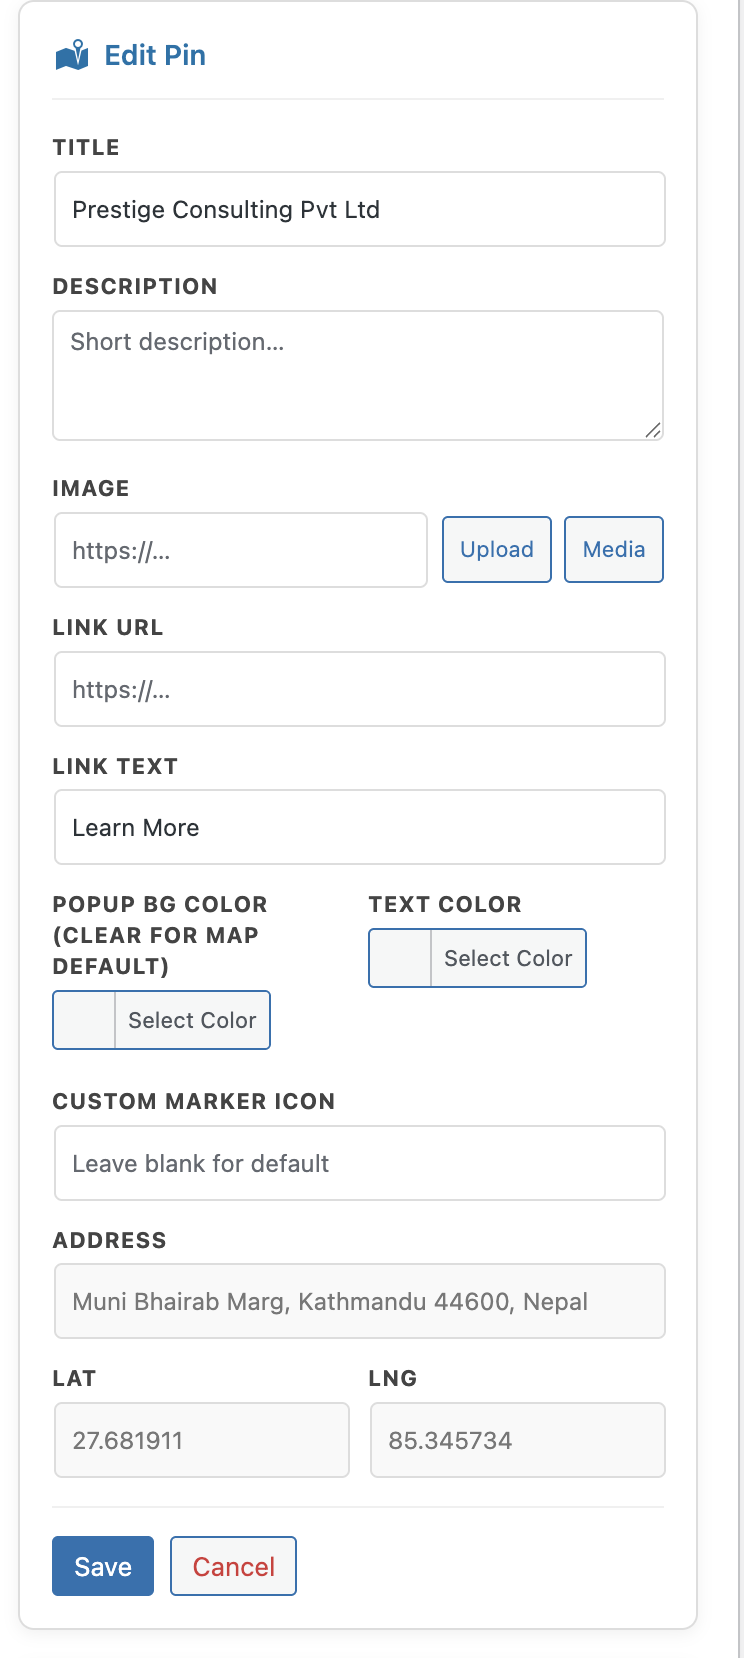Image resolution: width=744 pixels, height=1658 pixels.
Task: Open the Text Color picker swatch
Action: (398, 957)
